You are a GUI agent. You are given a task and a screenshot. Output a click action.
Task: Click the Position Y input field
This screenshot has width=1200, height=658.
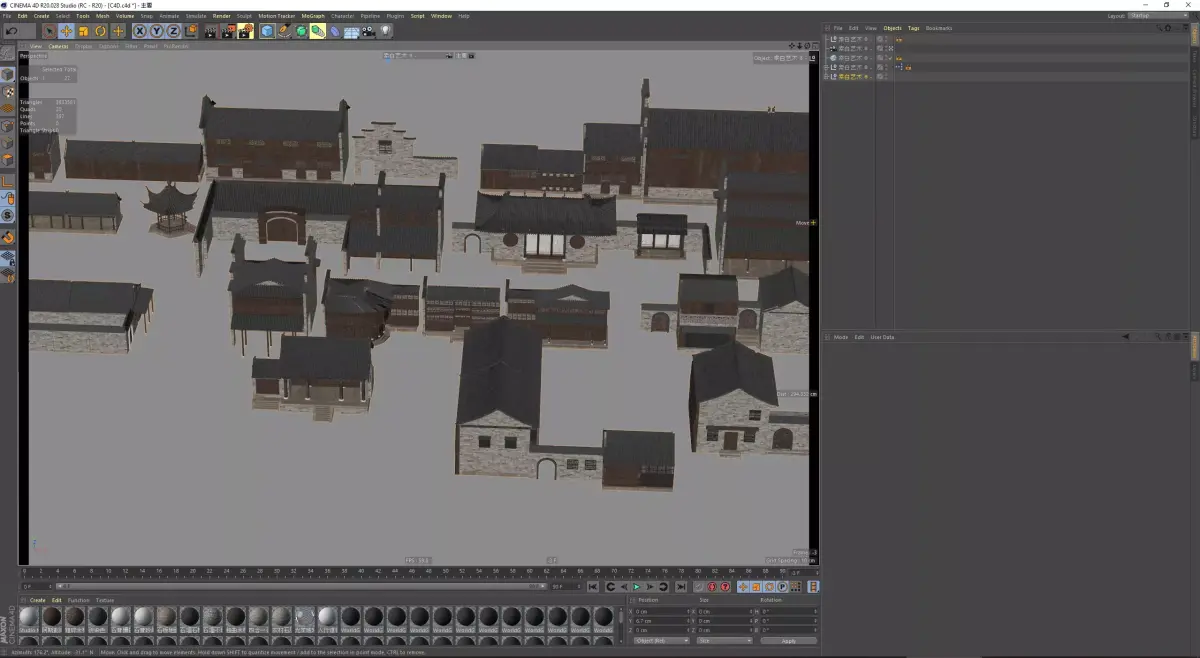coord(660,621)
